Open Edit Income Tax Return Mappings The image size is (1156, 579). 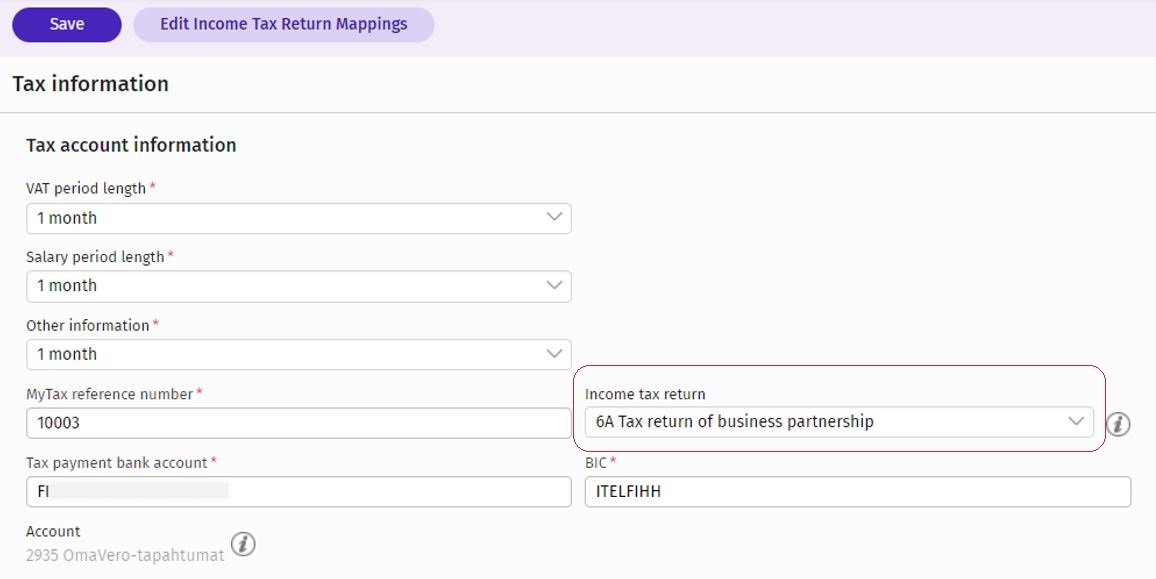[283, 25]
